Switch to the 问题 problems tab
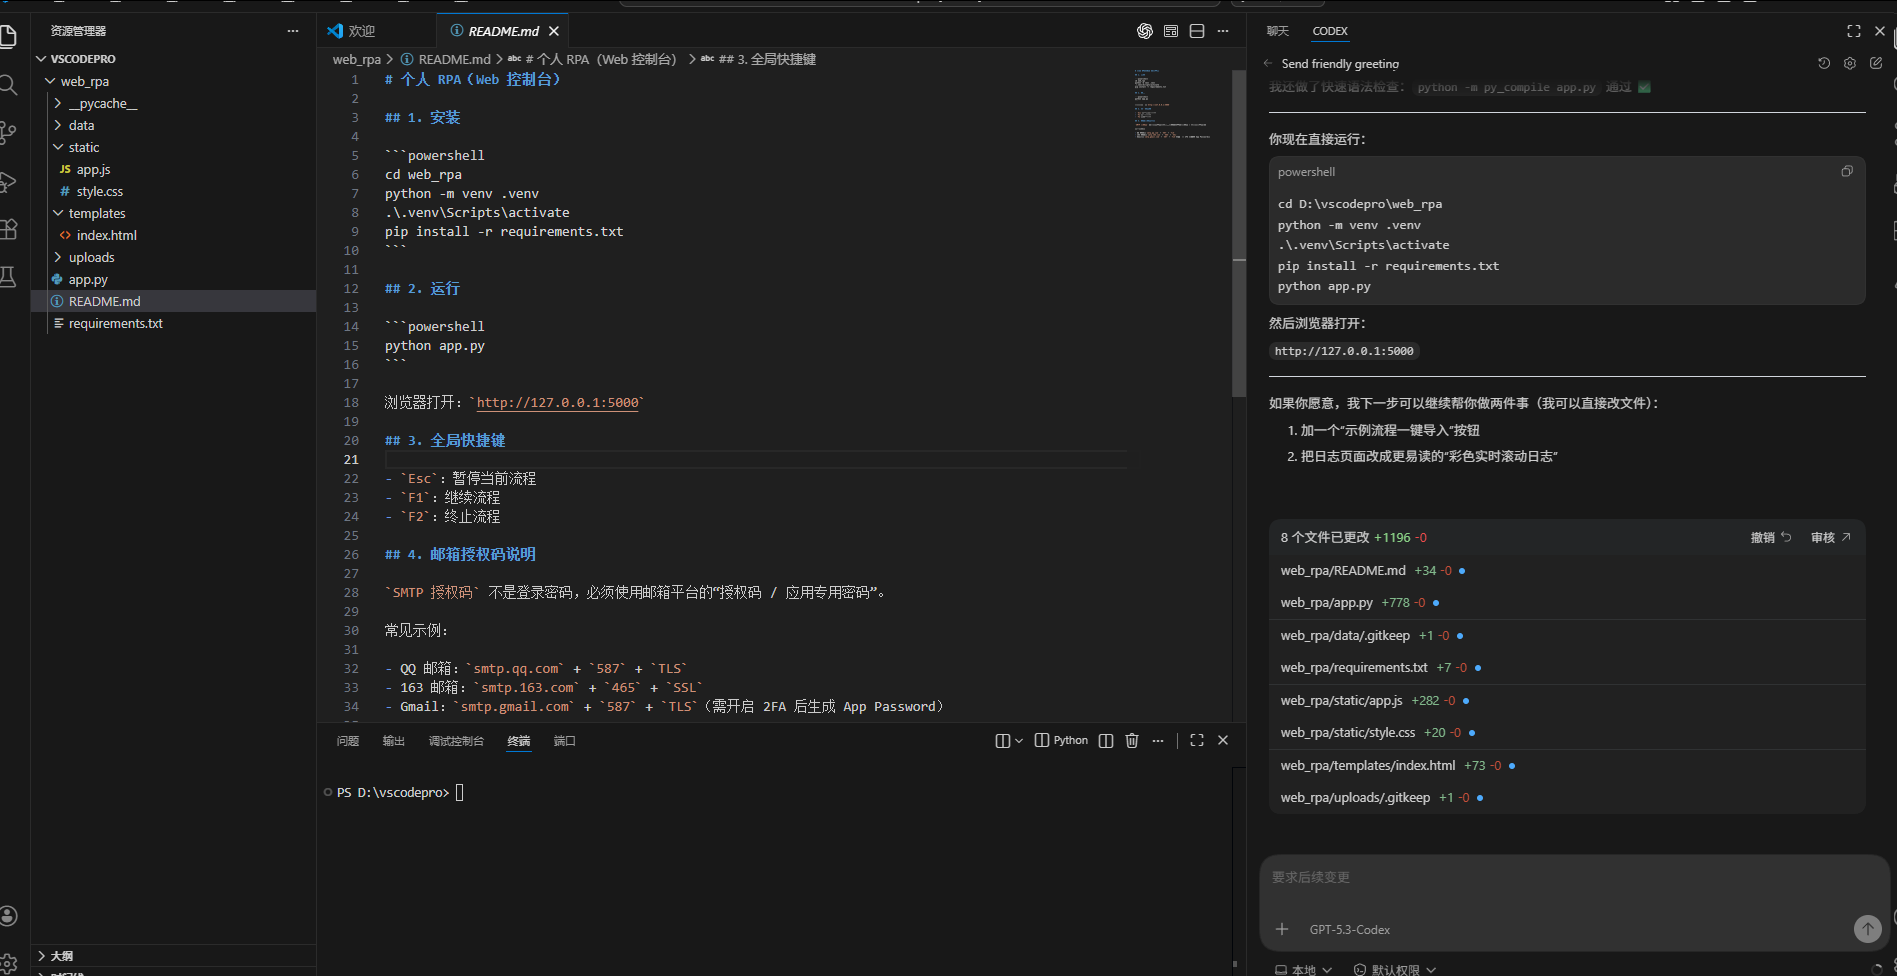Image resolution: width=1897 pixels, height=976 pixels. (348, 741)
